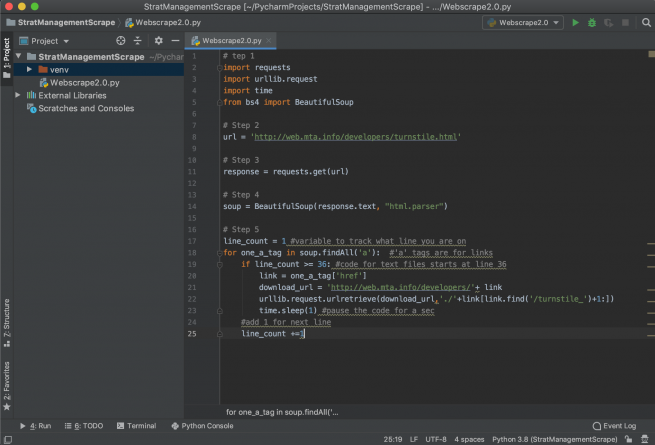Viewport: 655px width, 445px height.
Task: Hide the Project panel with minus icon
Action: click(x=174, y=41)
